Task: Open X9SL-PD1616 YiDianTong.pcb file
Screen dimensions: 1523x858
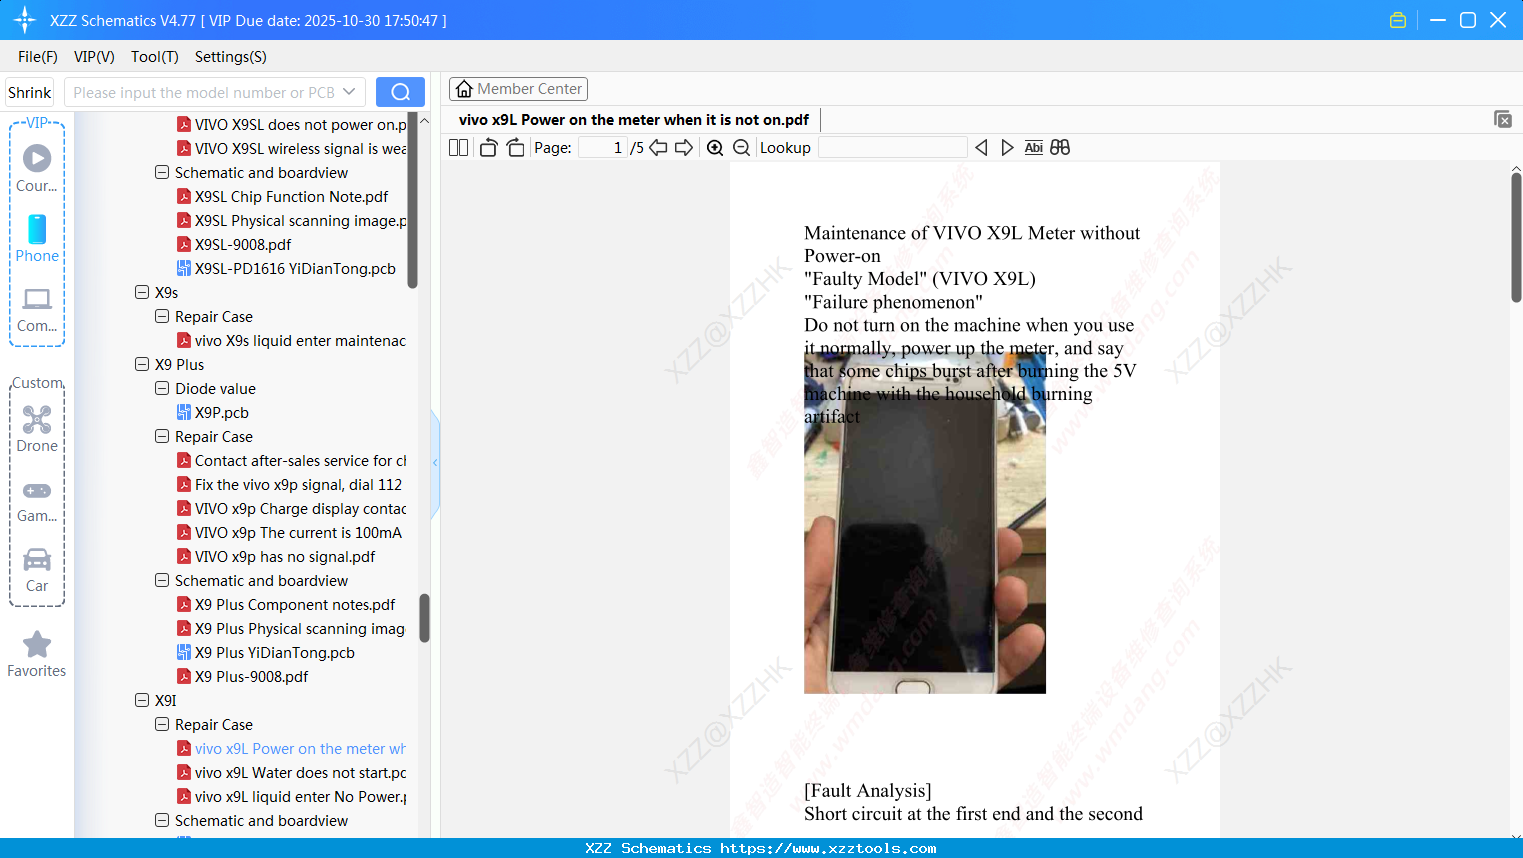Action: 297,268
